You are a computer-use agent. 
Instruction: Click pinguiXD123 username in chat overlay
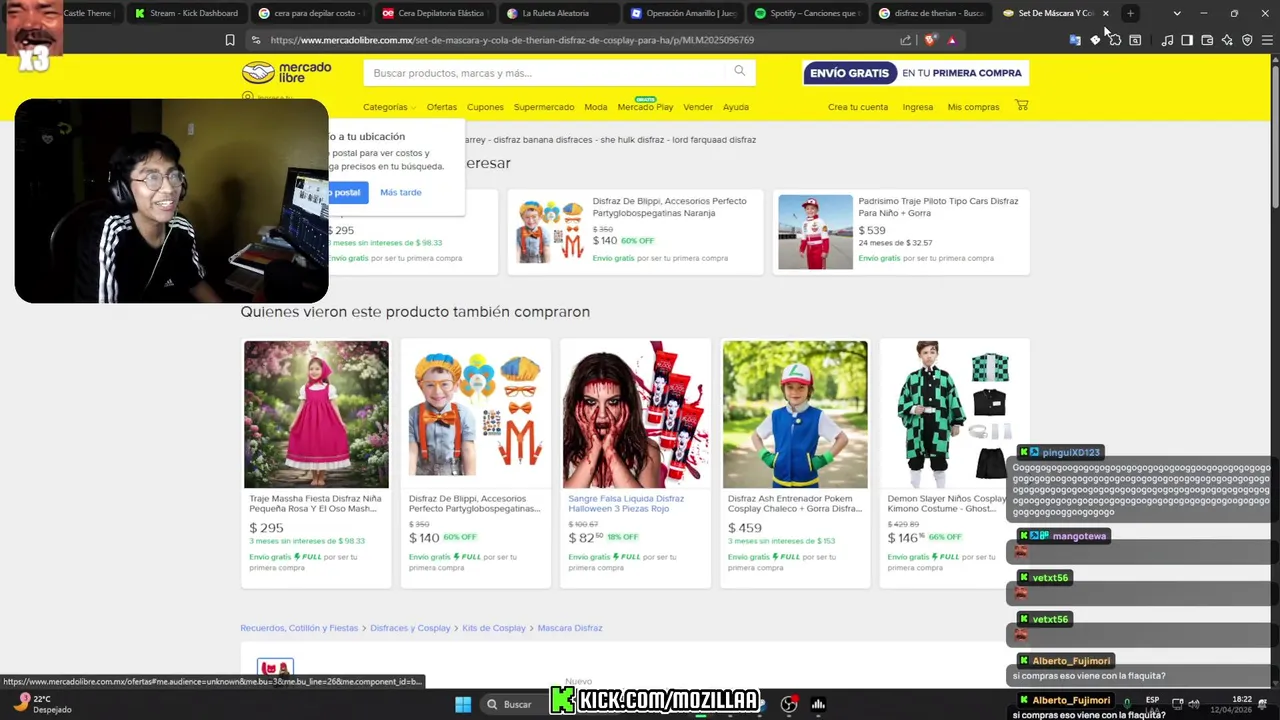click(x=1071, y=453)
